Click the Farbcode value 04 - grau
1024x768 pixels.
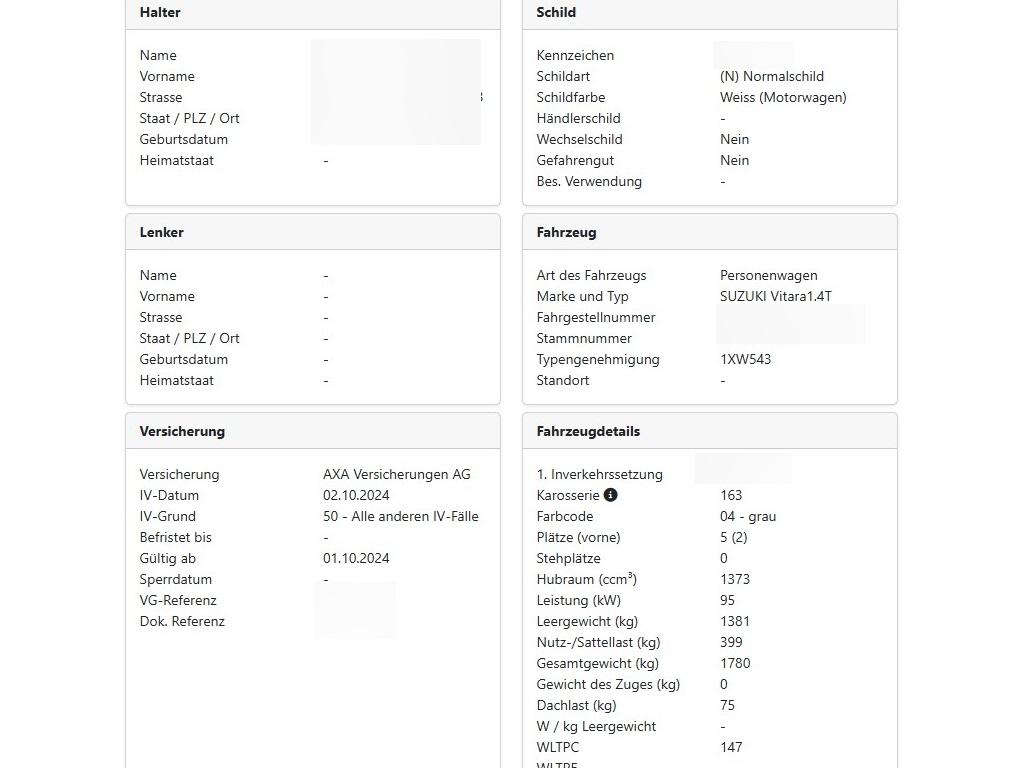click(747, 517)
